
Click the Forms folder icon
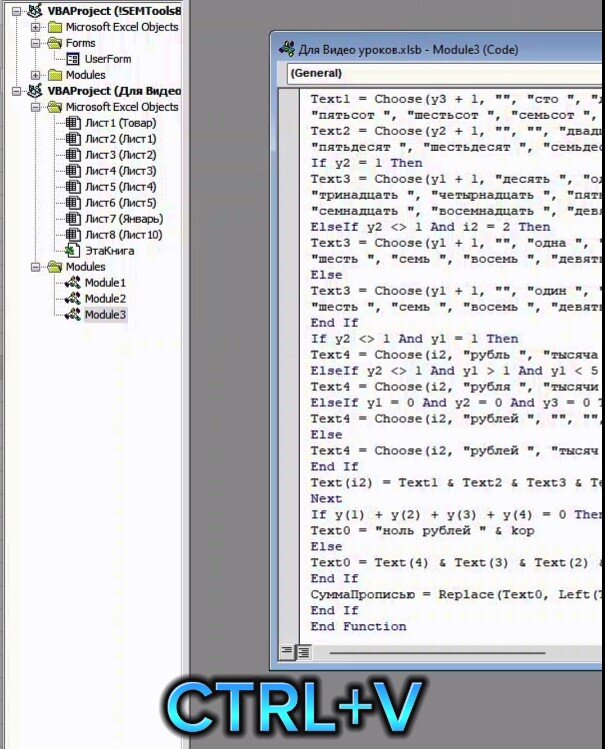click(x=55, y=43)
